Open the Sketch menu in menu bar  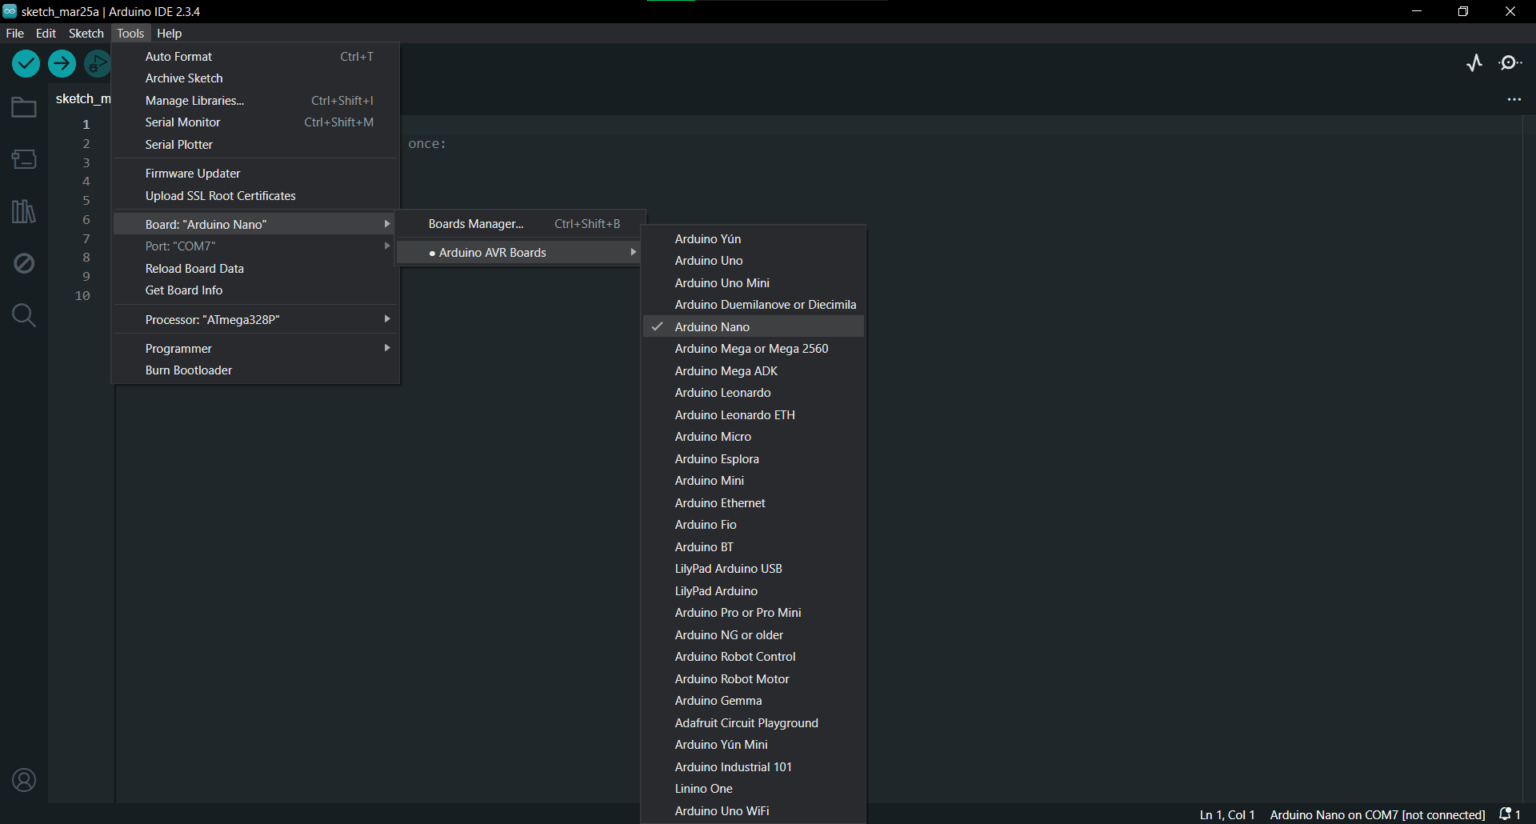(86, 33)
